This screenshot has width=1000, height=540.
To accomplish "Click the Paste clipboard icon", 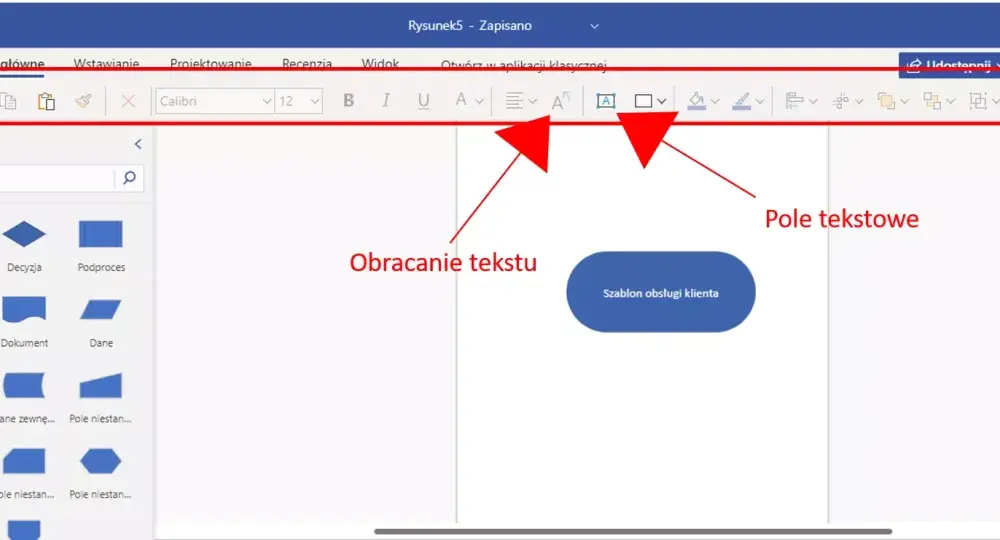I will click(x=46, y=101).
